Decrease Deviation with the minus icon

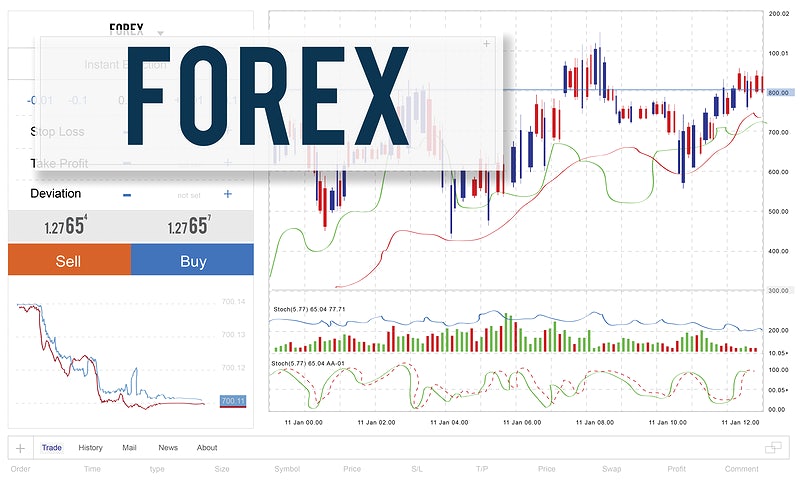coord(127,195)
